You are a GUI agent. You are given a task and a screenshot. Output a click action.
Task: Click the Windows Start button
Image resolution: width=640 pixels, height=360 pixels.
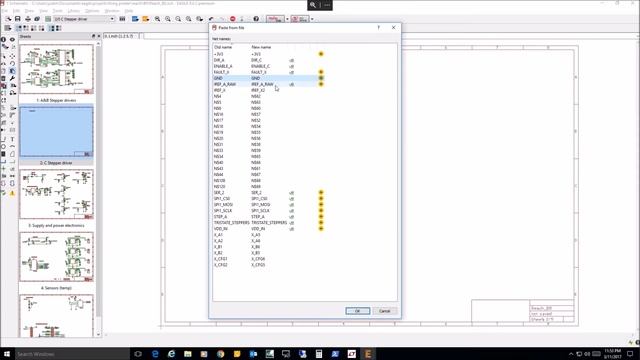7,354
